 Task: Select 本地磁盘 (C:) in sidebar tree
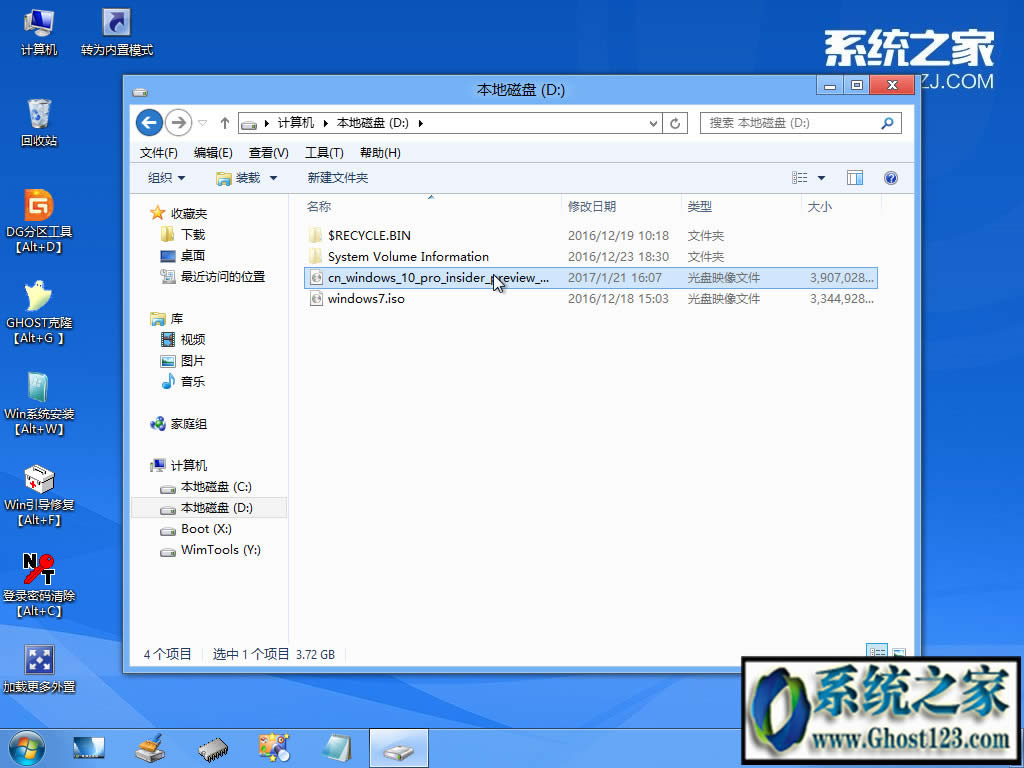(x=215, y=487)
